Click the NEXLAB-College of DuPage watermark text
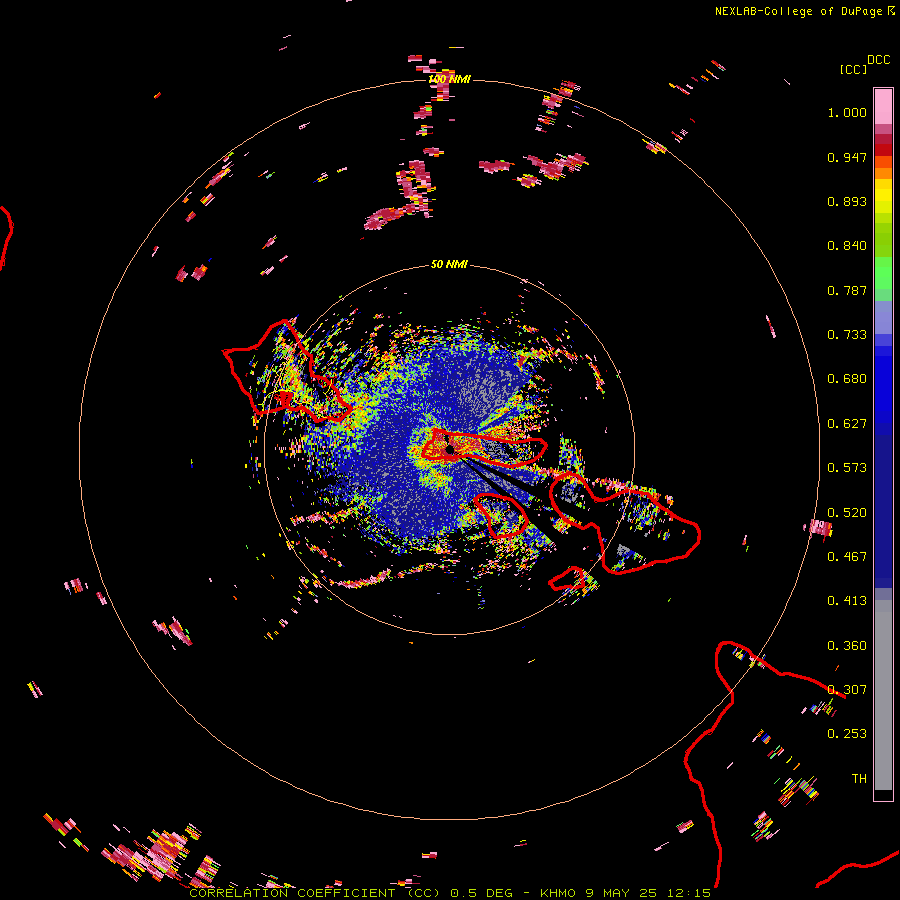Image resolution: width=900 pixels, height=900 pixels. [804, 11]
